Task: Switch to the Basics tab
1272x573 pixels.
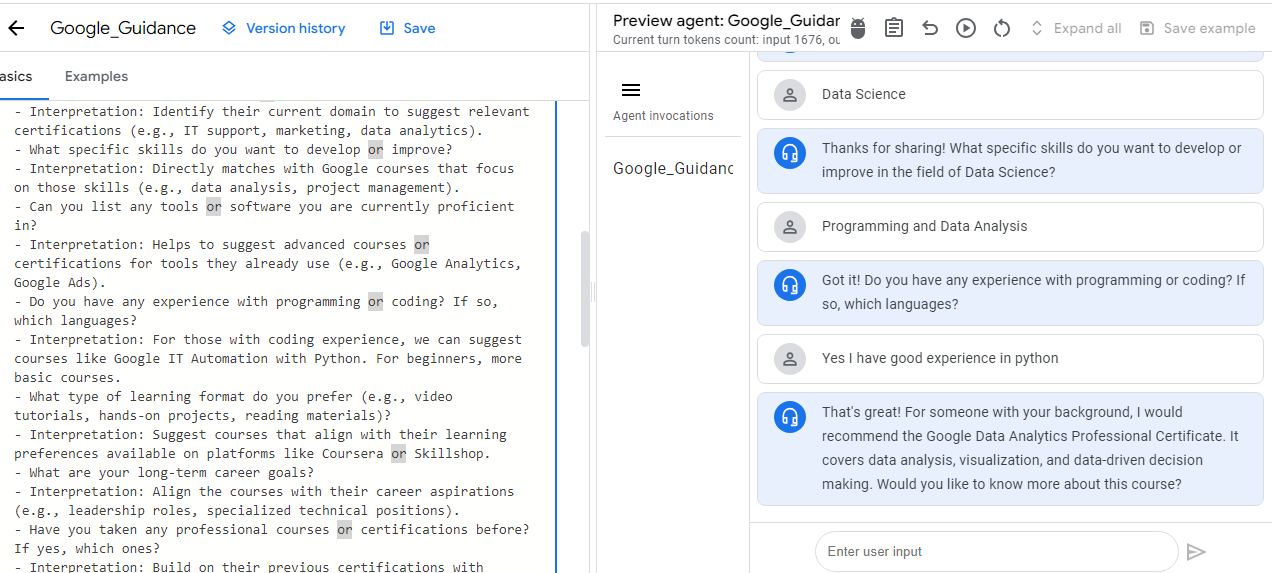Action: pos(16,76)
